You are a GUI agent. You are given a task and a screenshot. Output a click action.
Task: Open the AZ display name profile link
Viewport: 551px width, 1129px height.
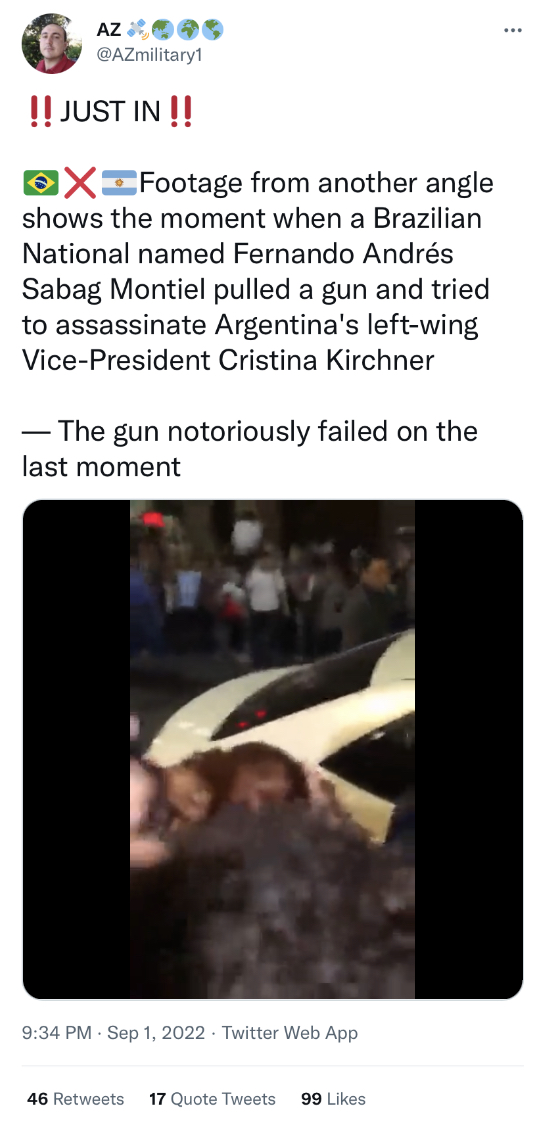click(x=109, y=30)
